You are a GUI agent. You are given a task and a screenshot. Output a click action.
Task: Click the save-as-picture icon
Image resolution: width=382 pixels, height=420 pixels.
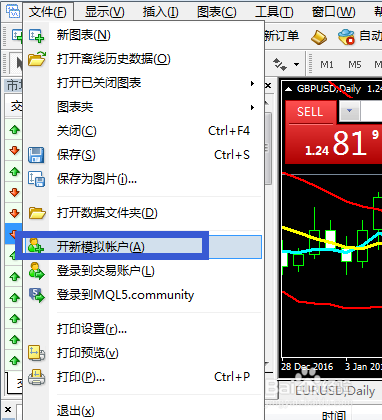(36, 179)
